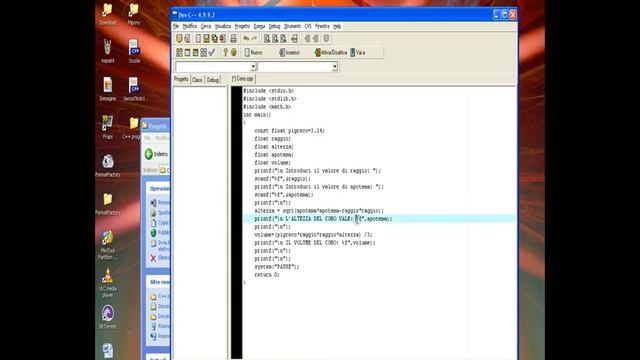Click the compile and run icon
640x360 pixels.
(196, 53)
